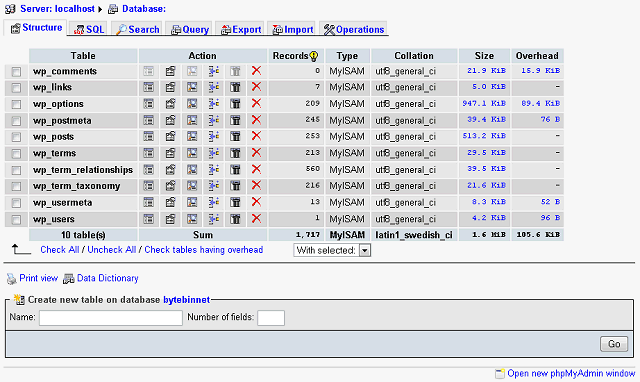The height and width of the screenshot is (382, 640).
Task: Open the Export tab
Action: [240, 29]
